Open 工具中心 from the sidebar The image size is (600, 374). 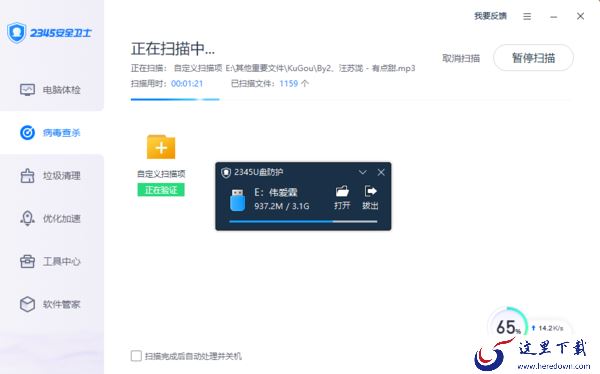pyautogui.click(x=52, y=261)
